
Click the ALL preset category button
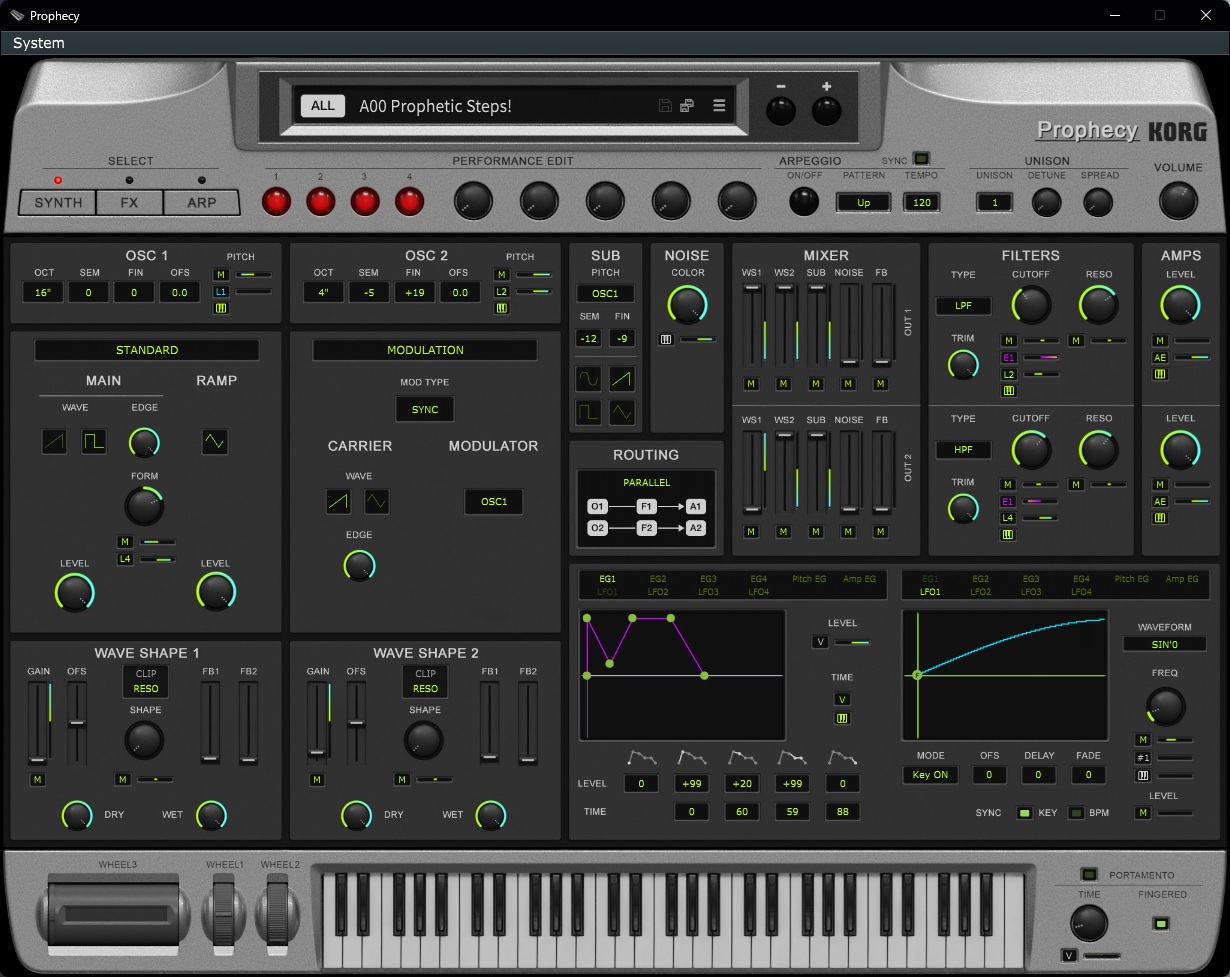(x=323, y=106)
